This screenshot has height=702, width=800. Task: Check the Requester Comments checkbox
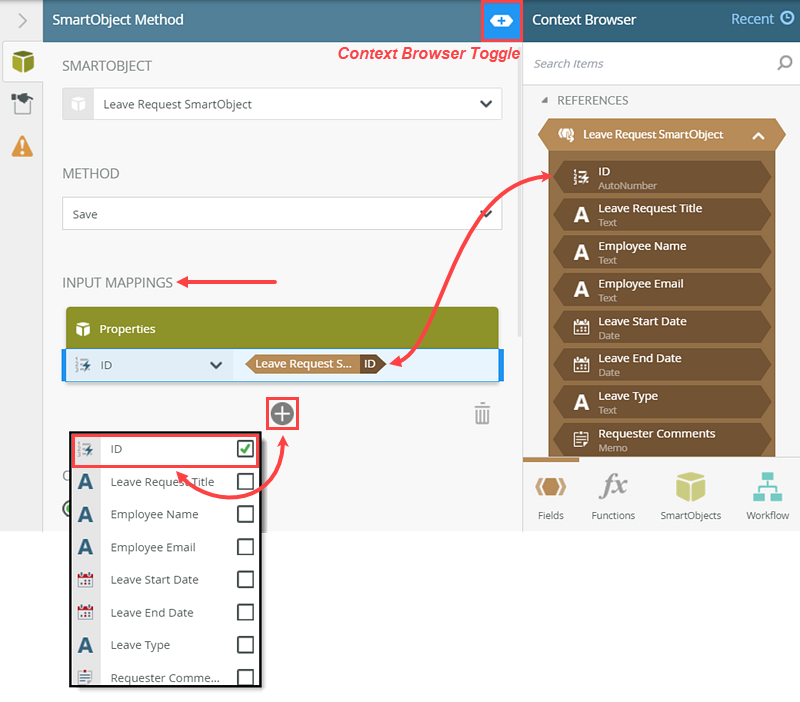pos(245,677)
